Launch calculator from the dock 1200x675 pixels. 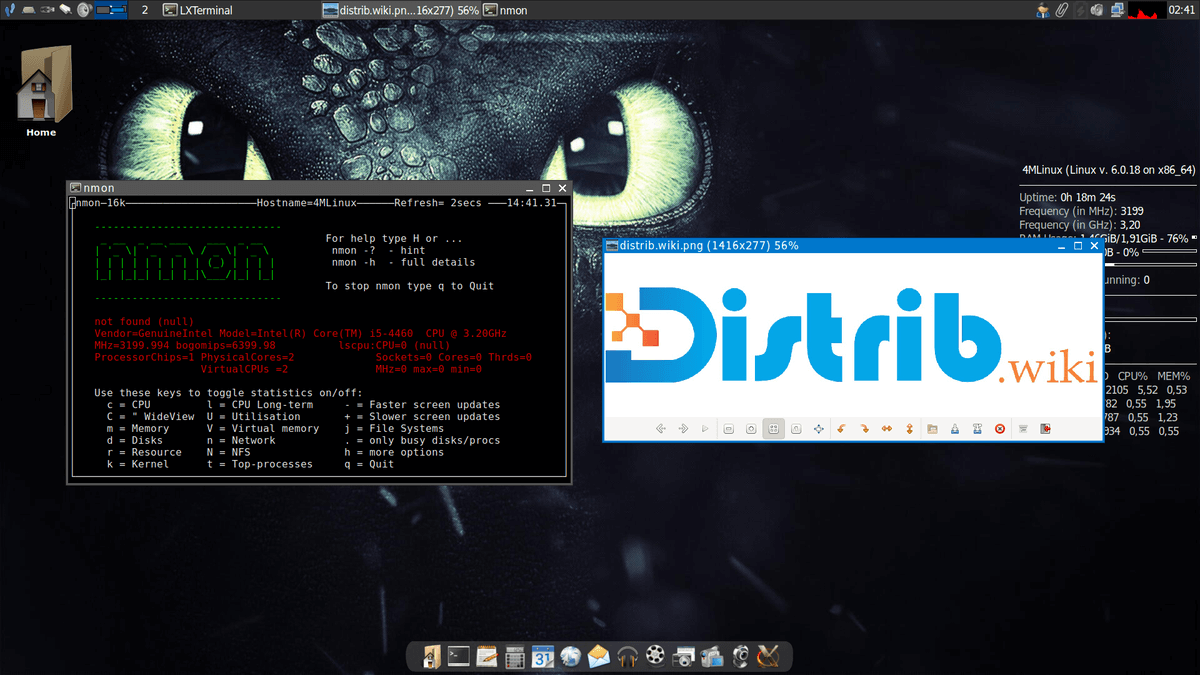[x=515, y=657]
